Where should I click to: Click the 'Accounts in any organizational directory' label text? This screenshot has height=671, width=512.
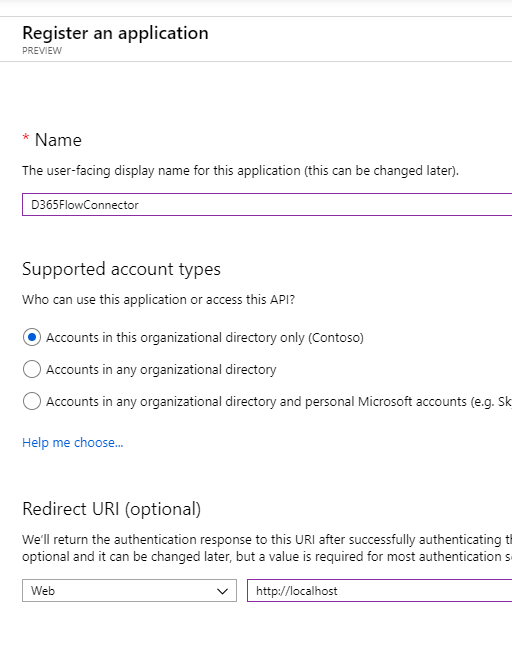[x=161, y=369]
